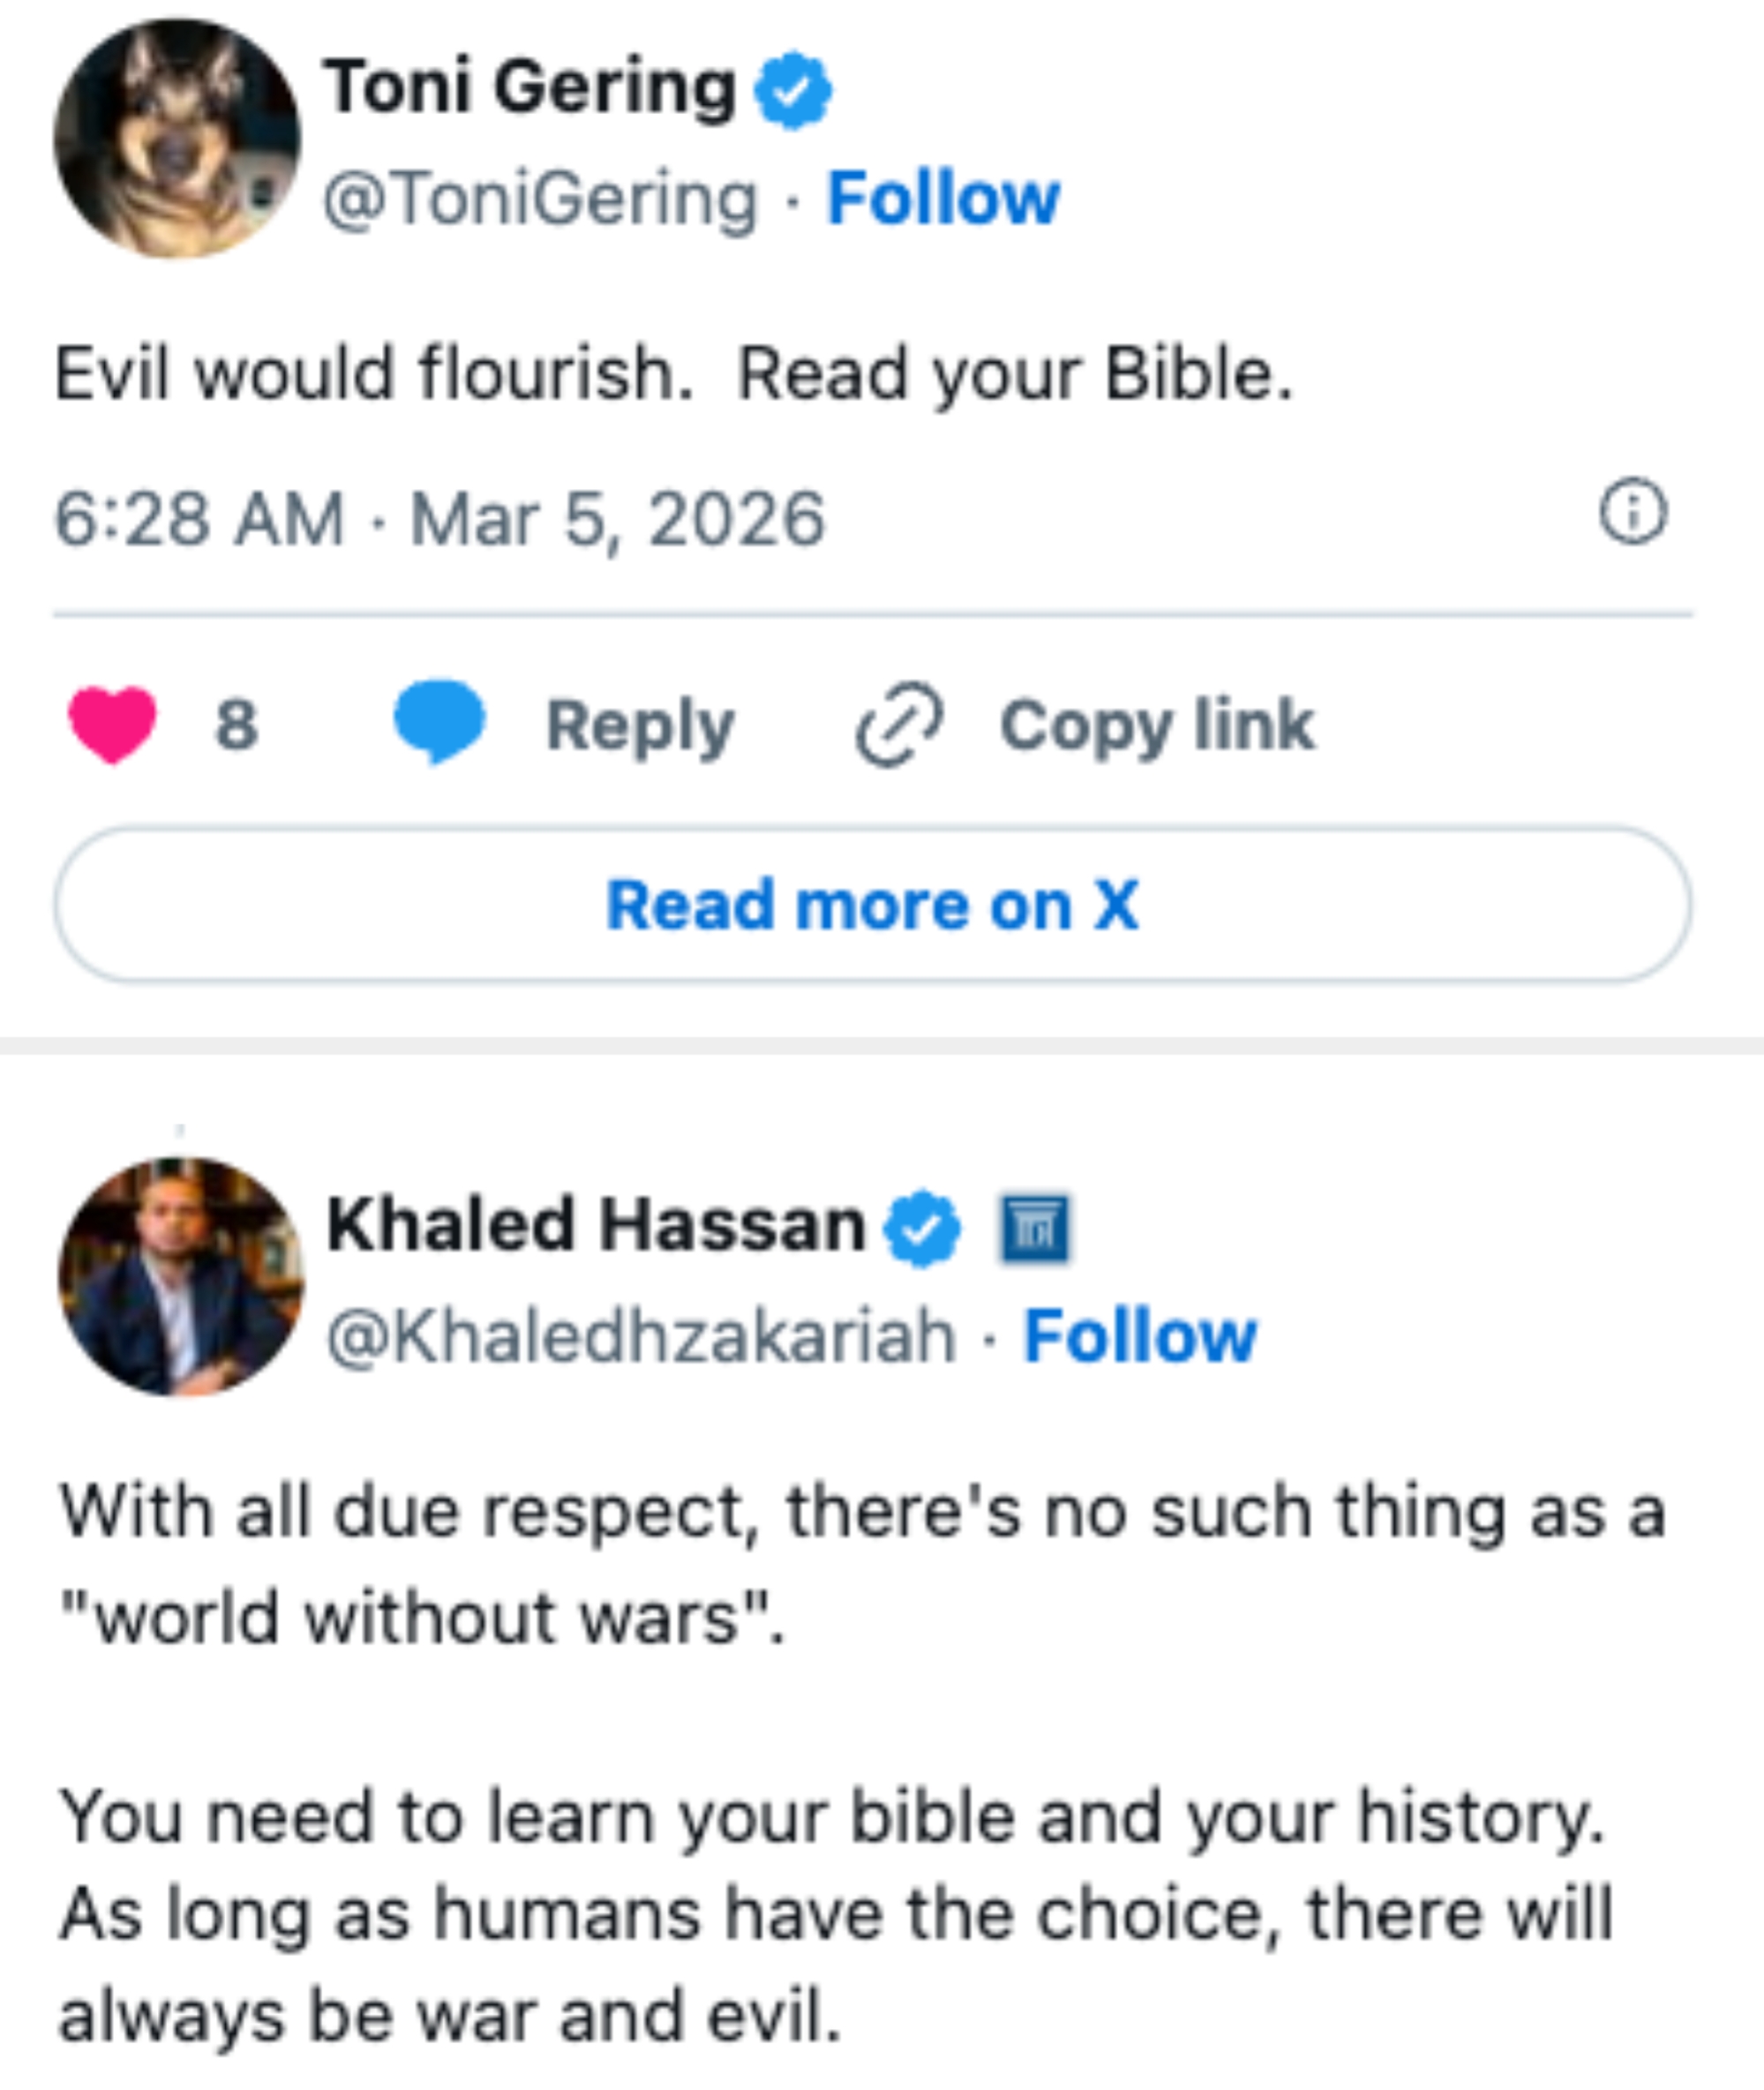Image resolution: width=1764 pixels, height=2090 pixels.
Task: Click the @ToniGering handle
Action: point(540,199)
